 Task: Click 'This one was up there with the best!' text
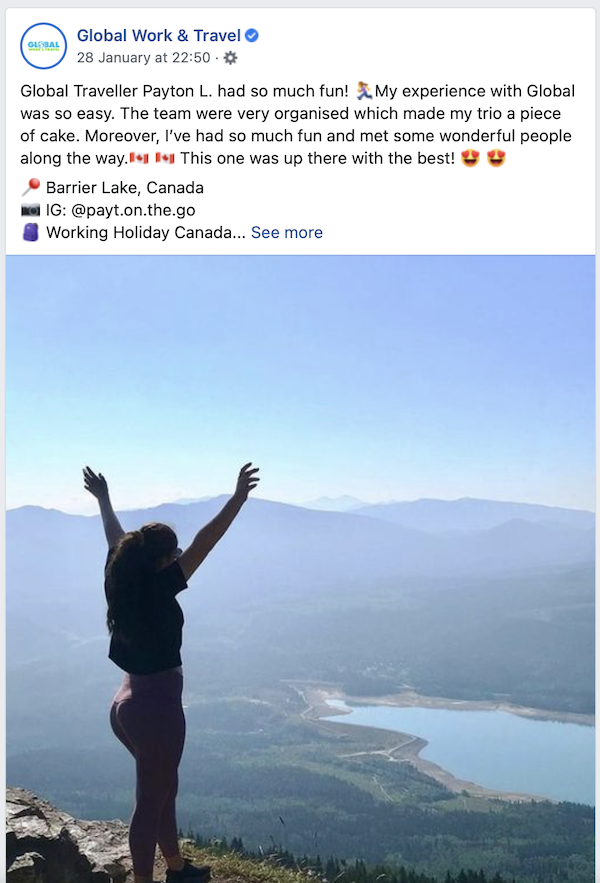[x=317, y=158]
